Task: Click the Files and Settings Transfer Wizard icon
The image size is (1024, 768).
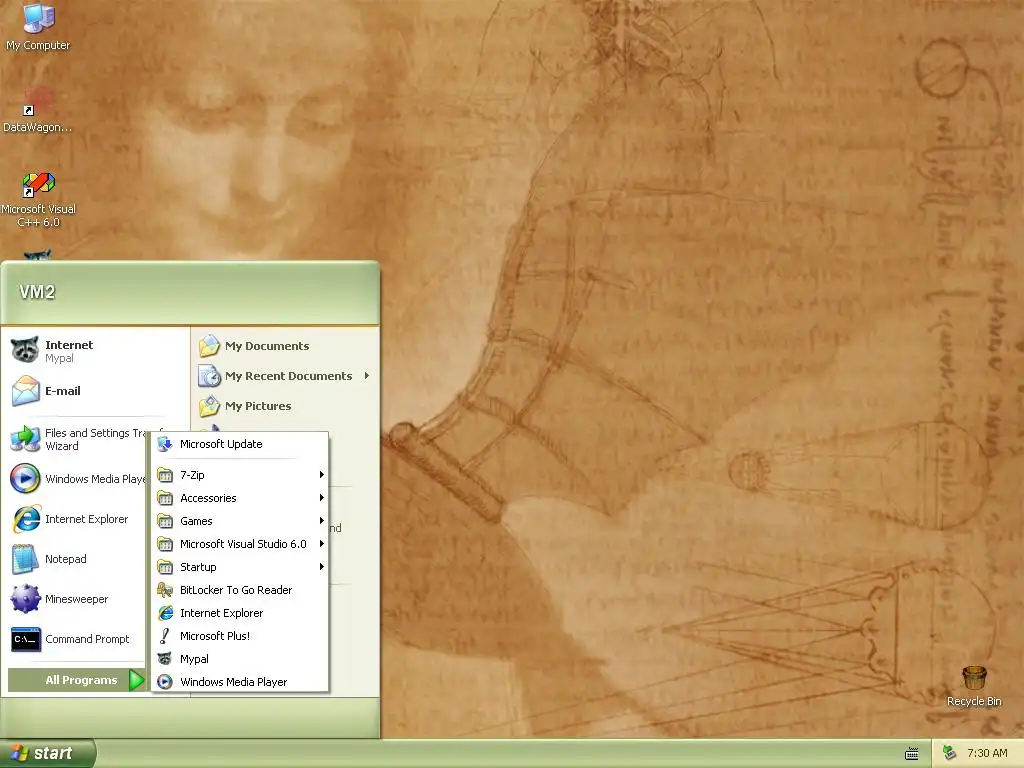Action: [x=25, y=439]
